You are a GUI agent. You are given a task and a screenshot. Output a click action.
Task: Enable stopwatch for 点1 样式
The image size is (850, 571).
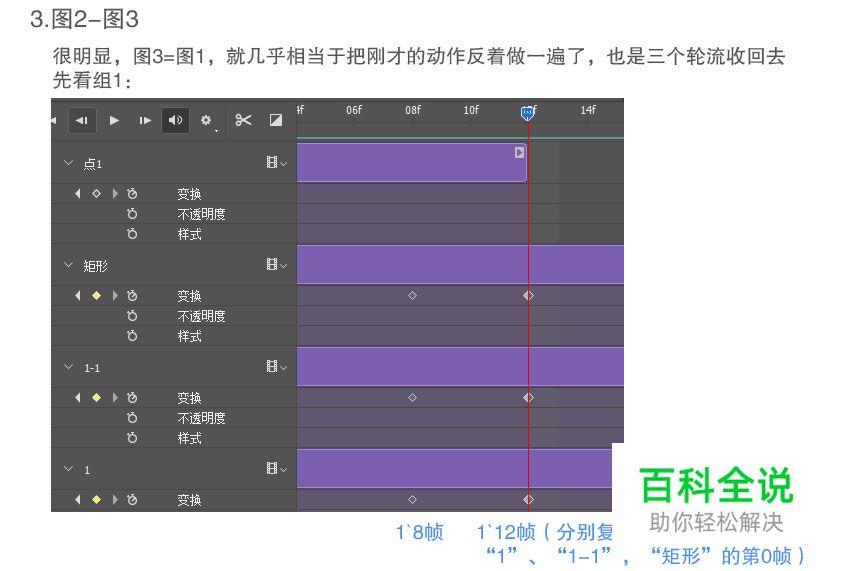pos(132,234)
